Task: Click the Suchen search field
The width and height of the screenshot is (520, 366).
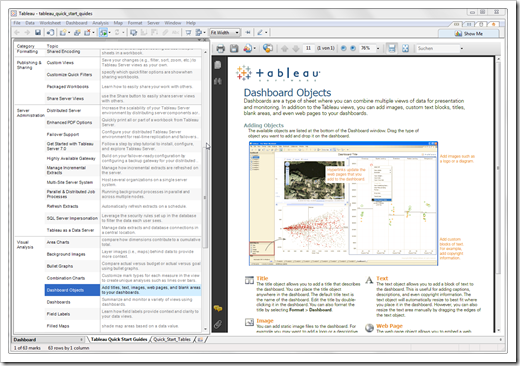Action: point(438,48)
